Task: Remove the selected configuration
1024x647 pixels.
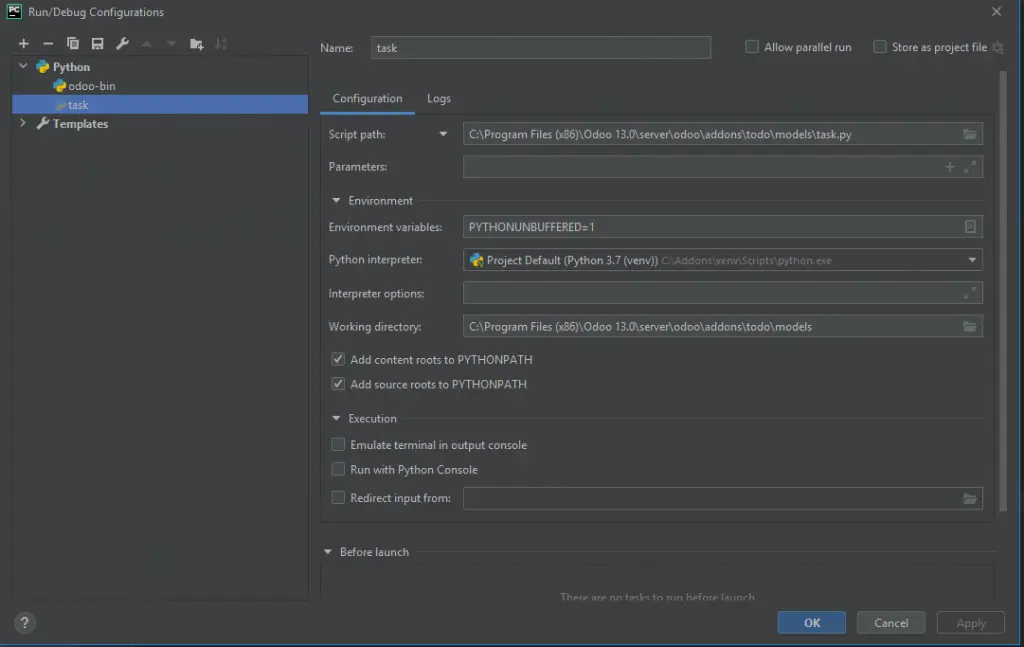Action: [46, 43]
